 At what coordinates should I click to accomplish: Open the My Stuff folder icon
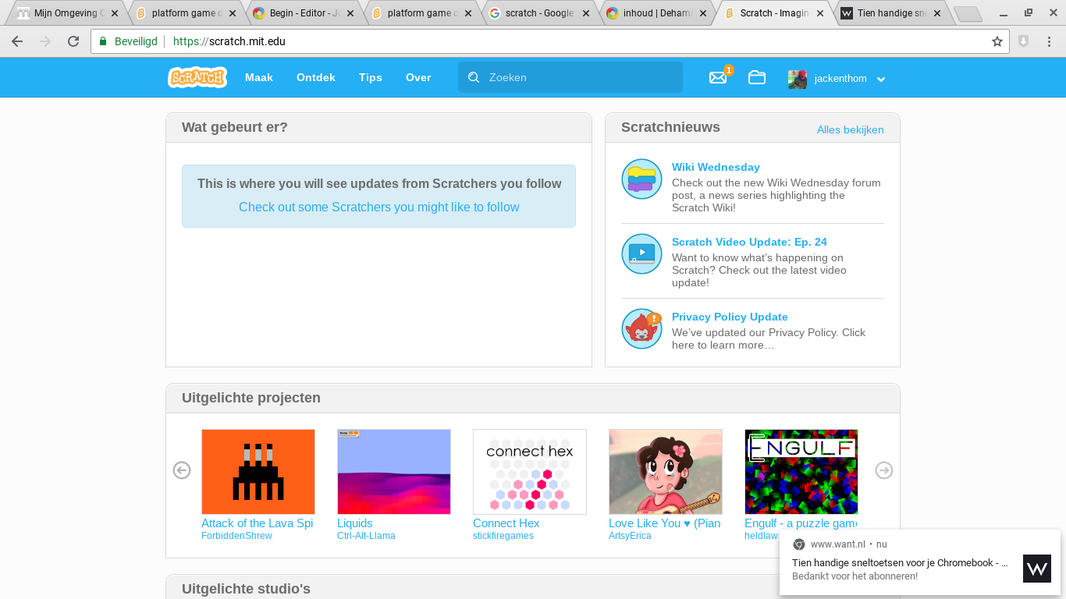coord(757,78)
